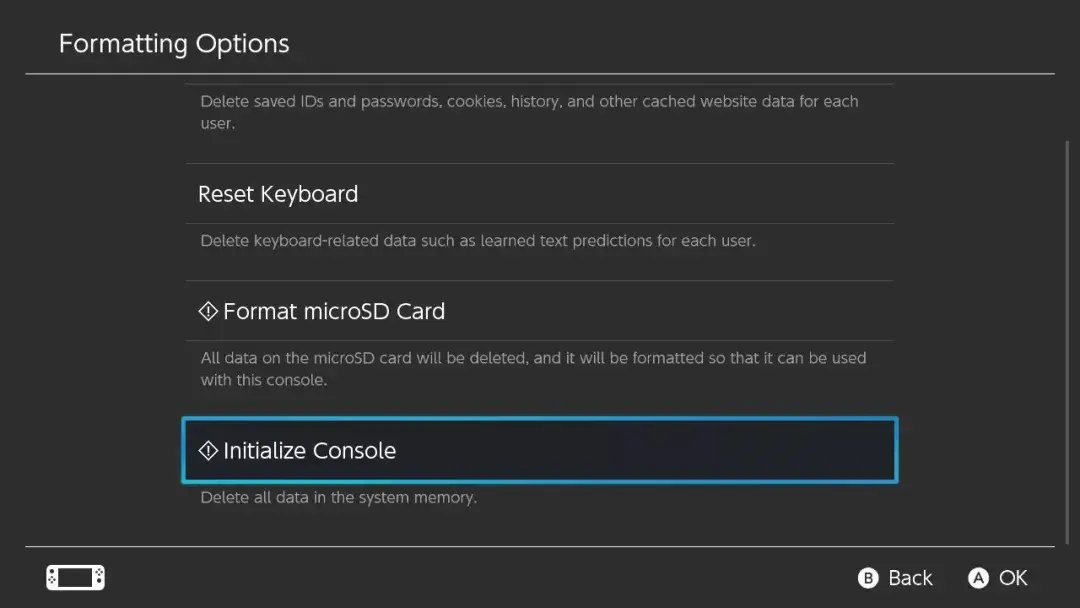Click the Back label in the footer

pyautogui.click(x=909, y=578)
